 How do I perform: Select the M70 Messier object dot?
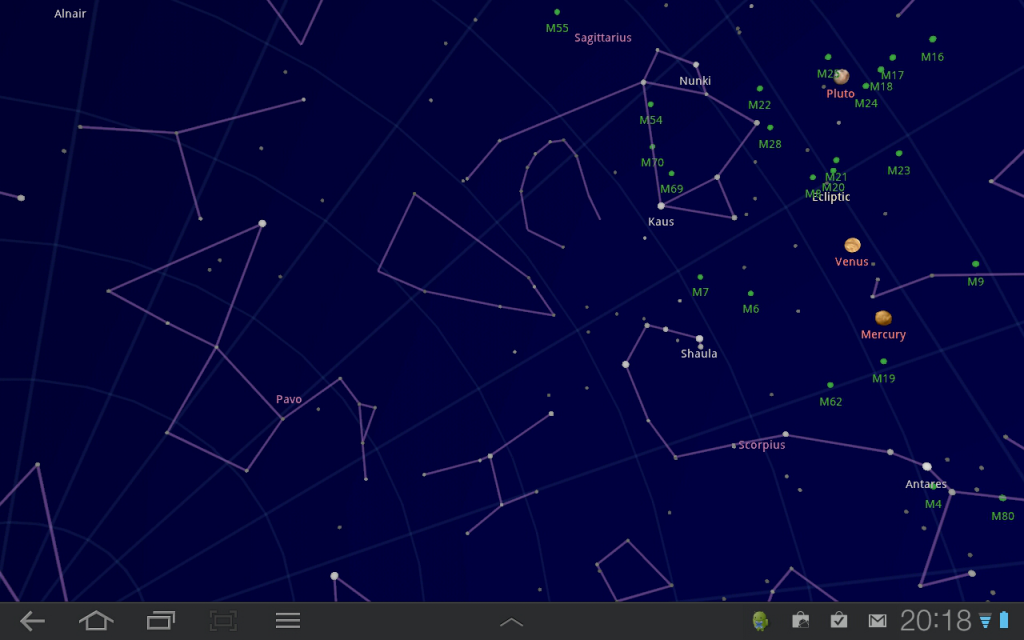click(x=652, y=146)
